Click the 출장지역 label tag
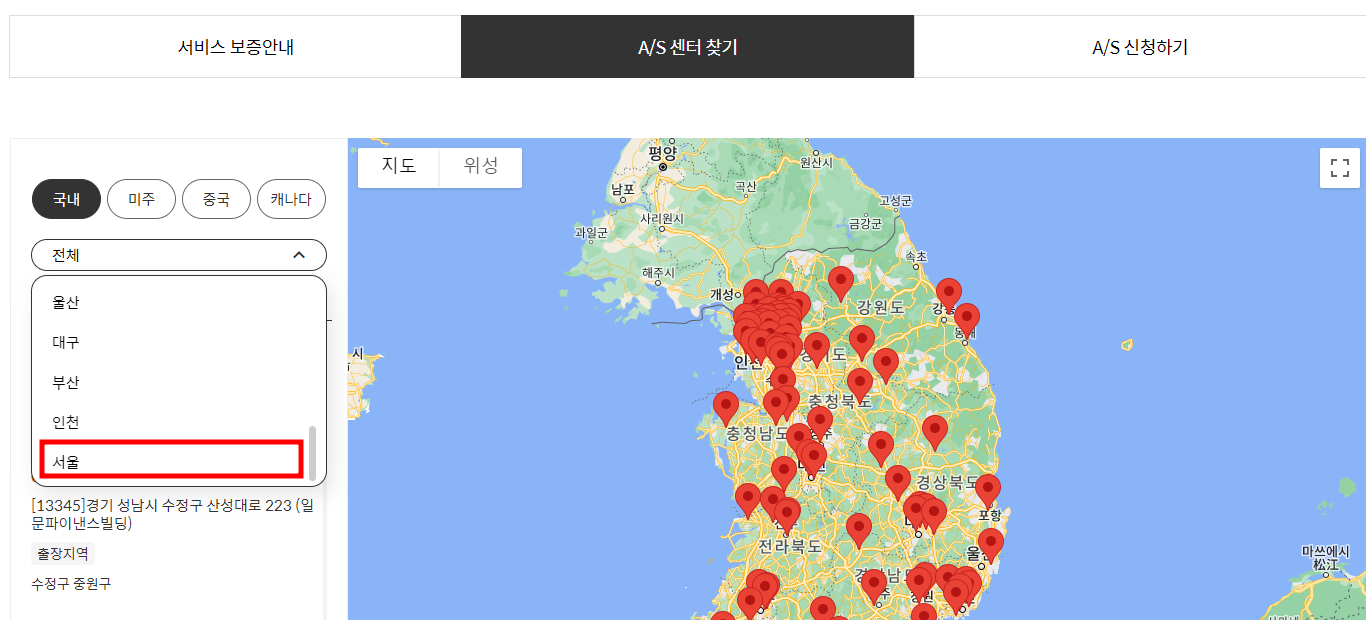 63,553
